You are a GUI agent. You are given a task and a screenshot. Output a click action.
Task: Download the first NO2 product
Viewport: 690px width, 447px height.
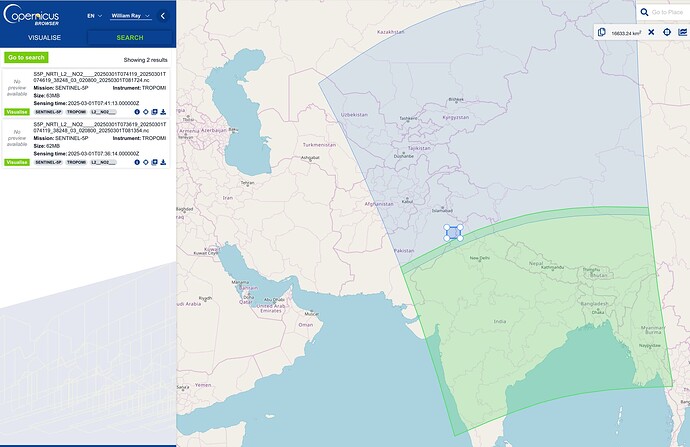[163, 112]
